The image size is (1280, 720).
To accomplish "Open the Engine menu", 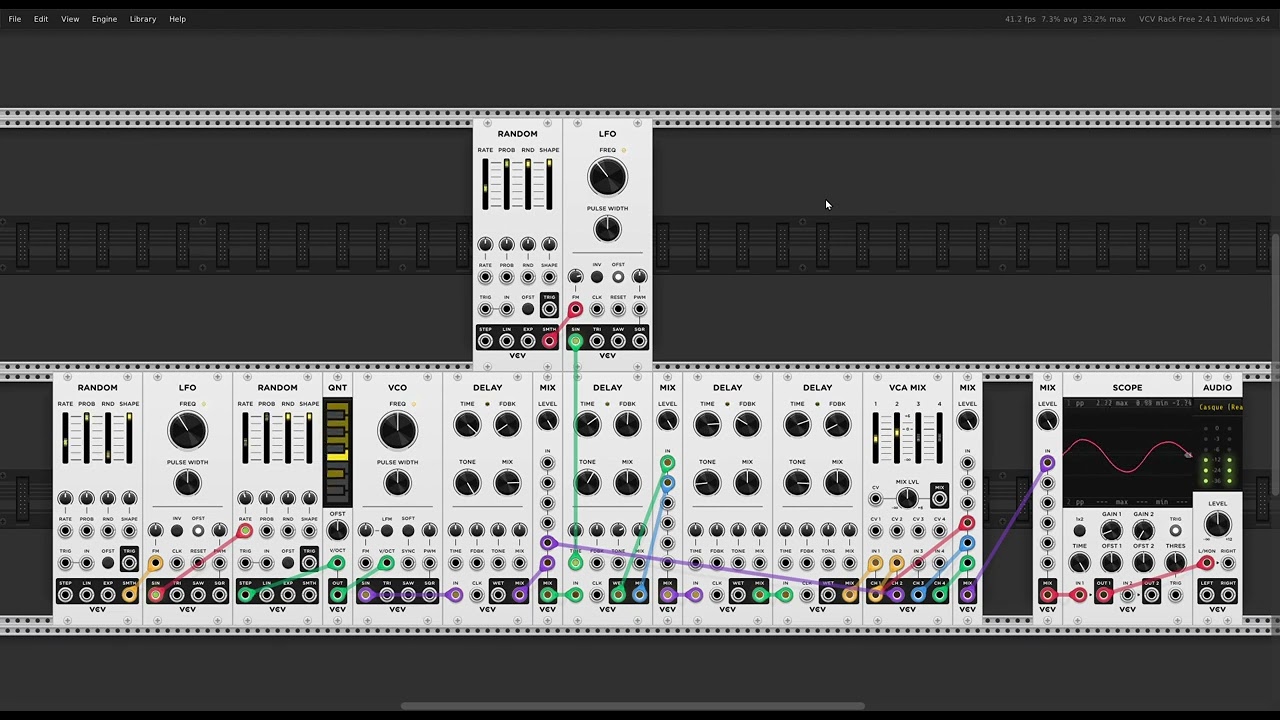I will click(104, 19).
